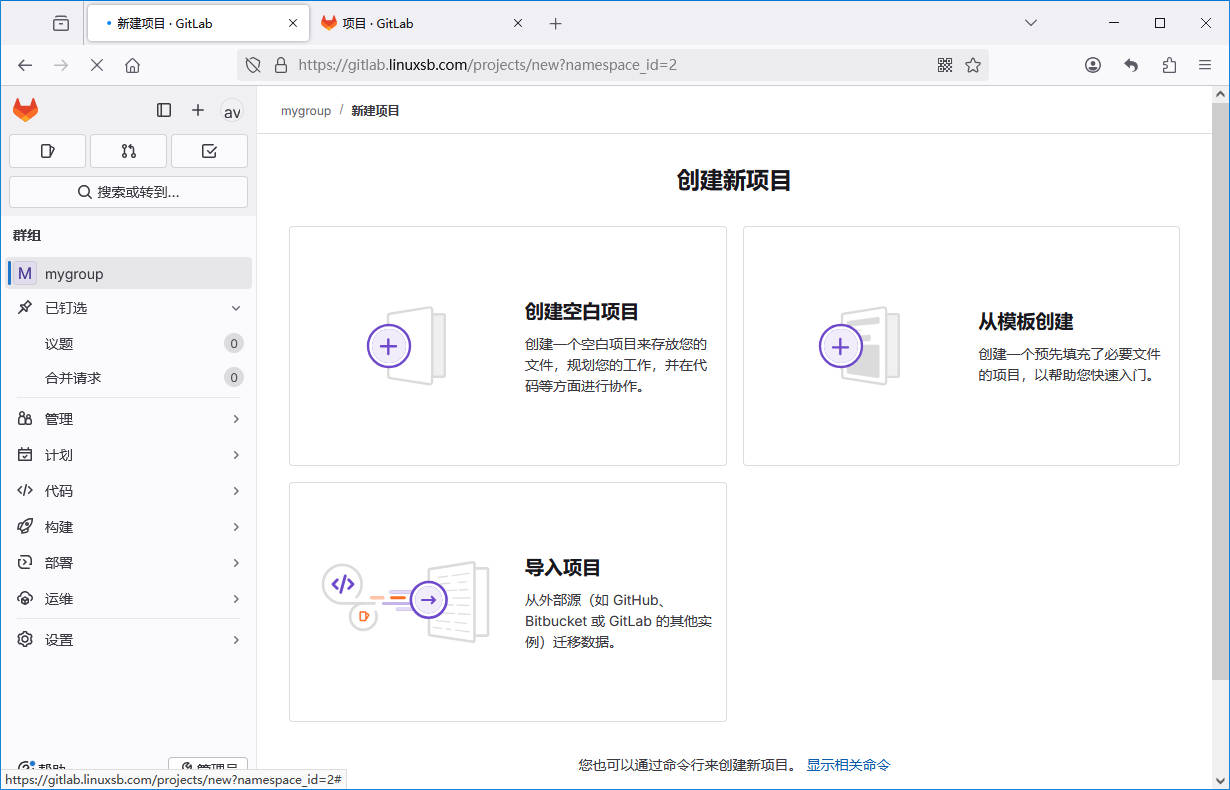Click 显示相关命令 link

848,765
